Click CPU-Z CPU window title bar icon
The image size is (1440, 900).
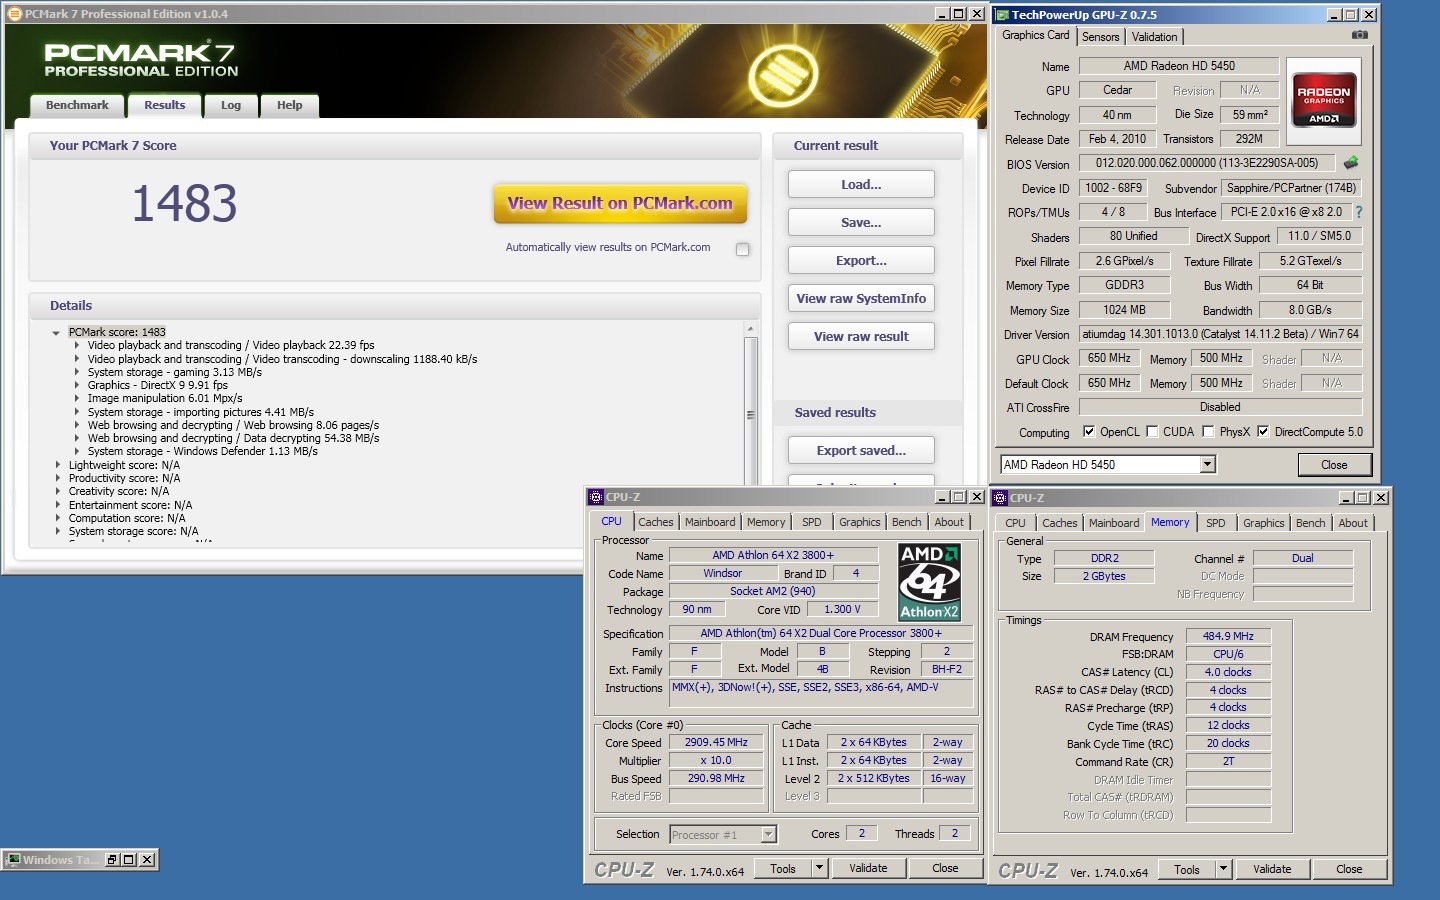pyautogui.click(x=596, y=497)
